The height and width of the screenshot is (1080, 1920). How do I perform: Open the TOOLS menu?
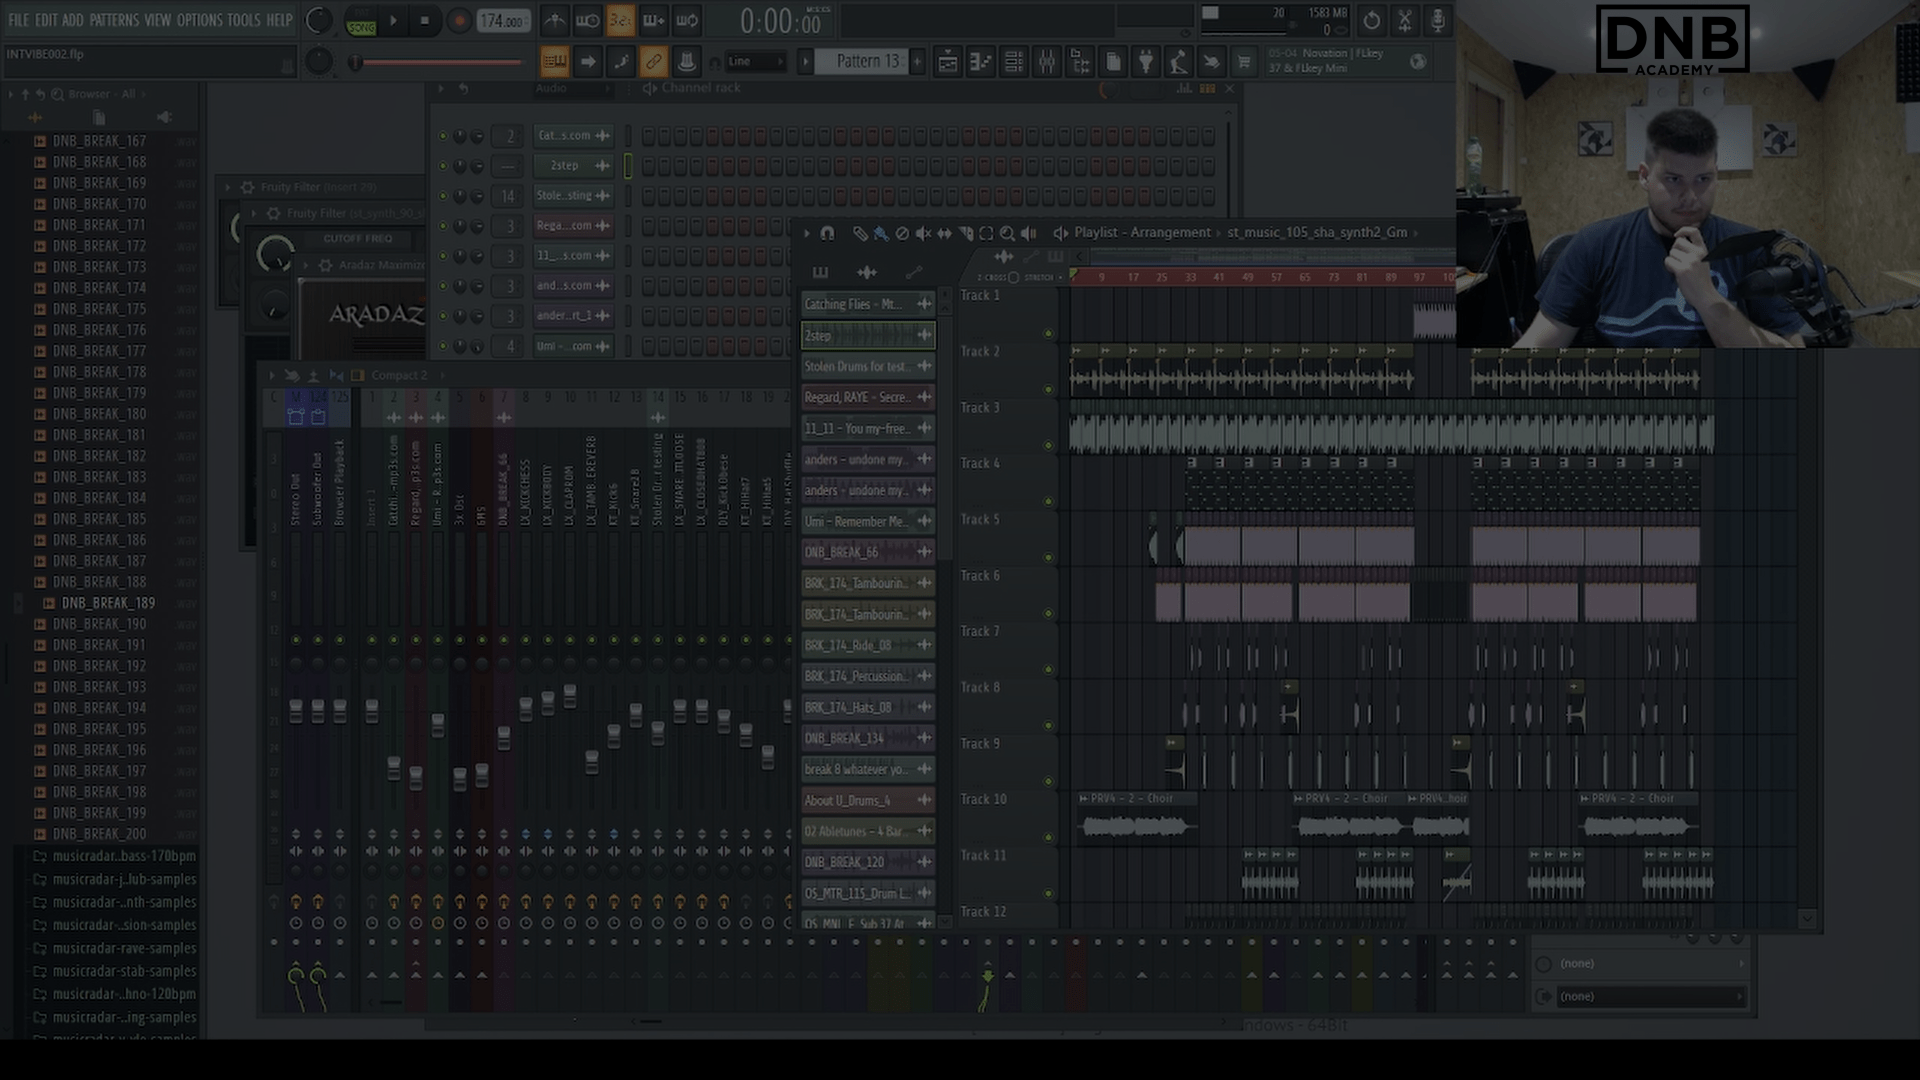point(244,20)
